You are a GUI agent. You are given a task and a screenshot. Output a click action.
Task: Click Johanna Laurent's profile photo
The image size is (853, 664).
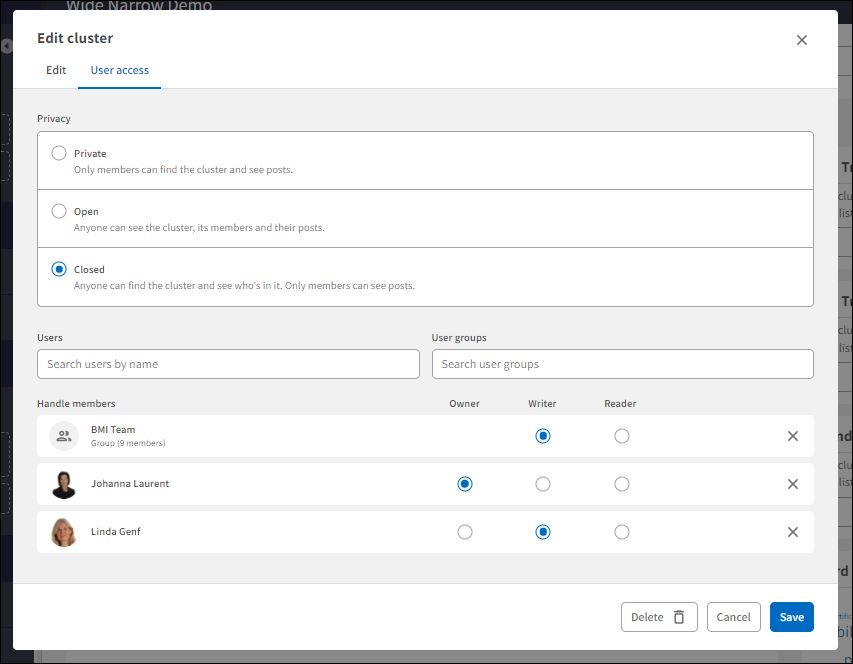coord(63,484)
